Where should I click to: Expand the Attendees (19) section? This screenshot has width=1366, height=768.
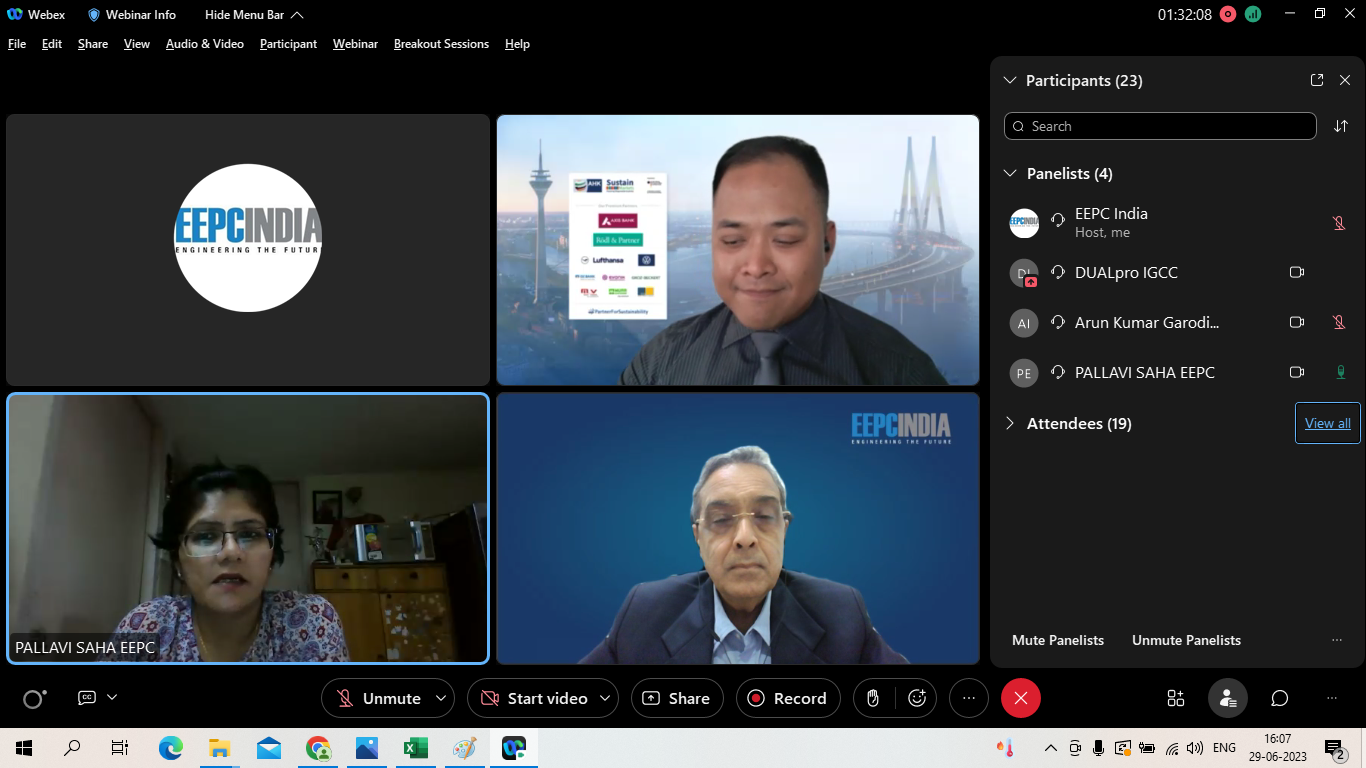[x=1010, y=423]
